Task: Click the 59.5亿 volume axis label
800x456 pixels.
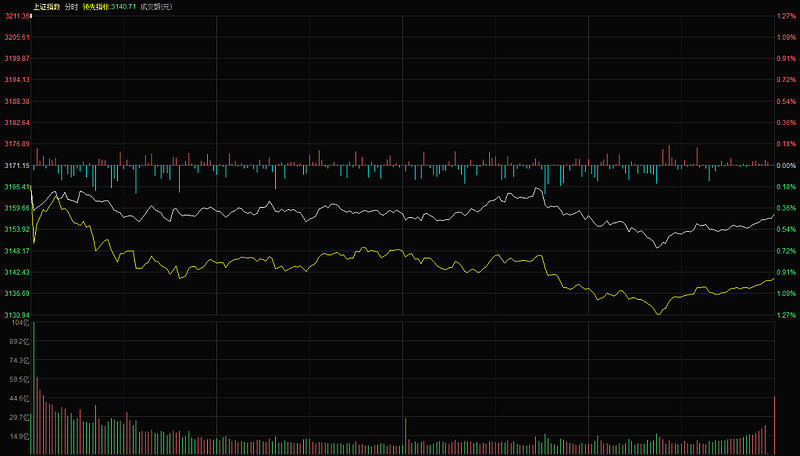Action: tap(19, 379)
